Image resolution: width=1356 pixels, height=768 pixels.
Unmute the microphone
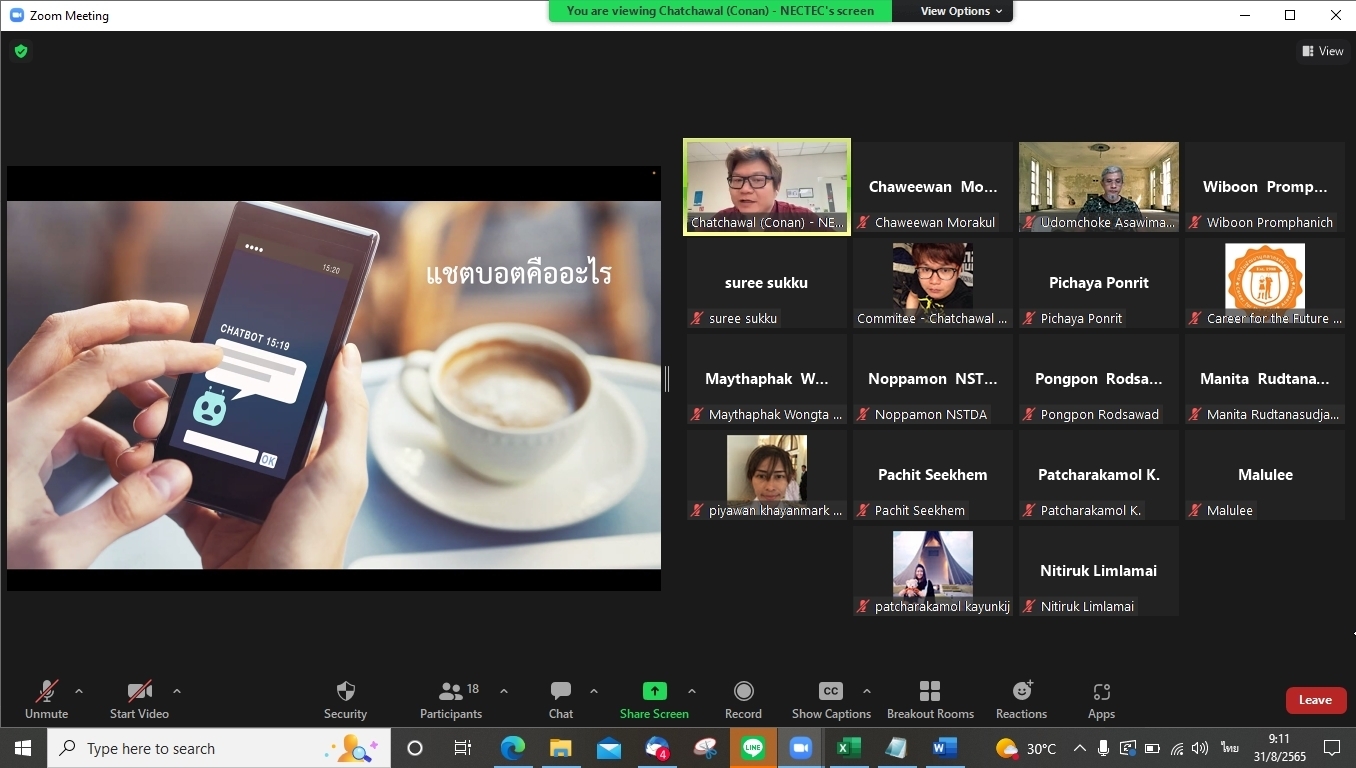click(x=46, y=692)
